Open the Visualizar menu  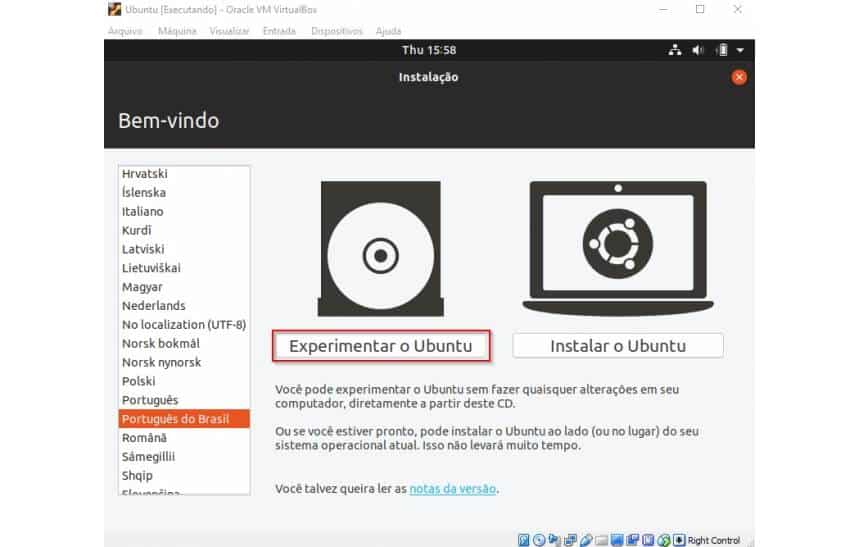pos(229,31)
